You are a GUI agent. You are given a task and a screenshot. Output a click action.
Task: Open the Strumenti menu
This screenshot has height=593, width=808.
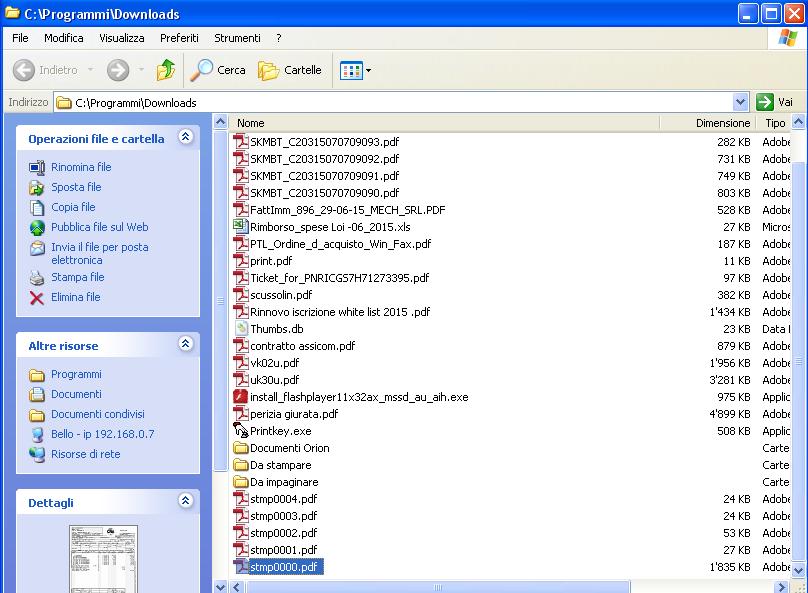(x=237, y=38)
